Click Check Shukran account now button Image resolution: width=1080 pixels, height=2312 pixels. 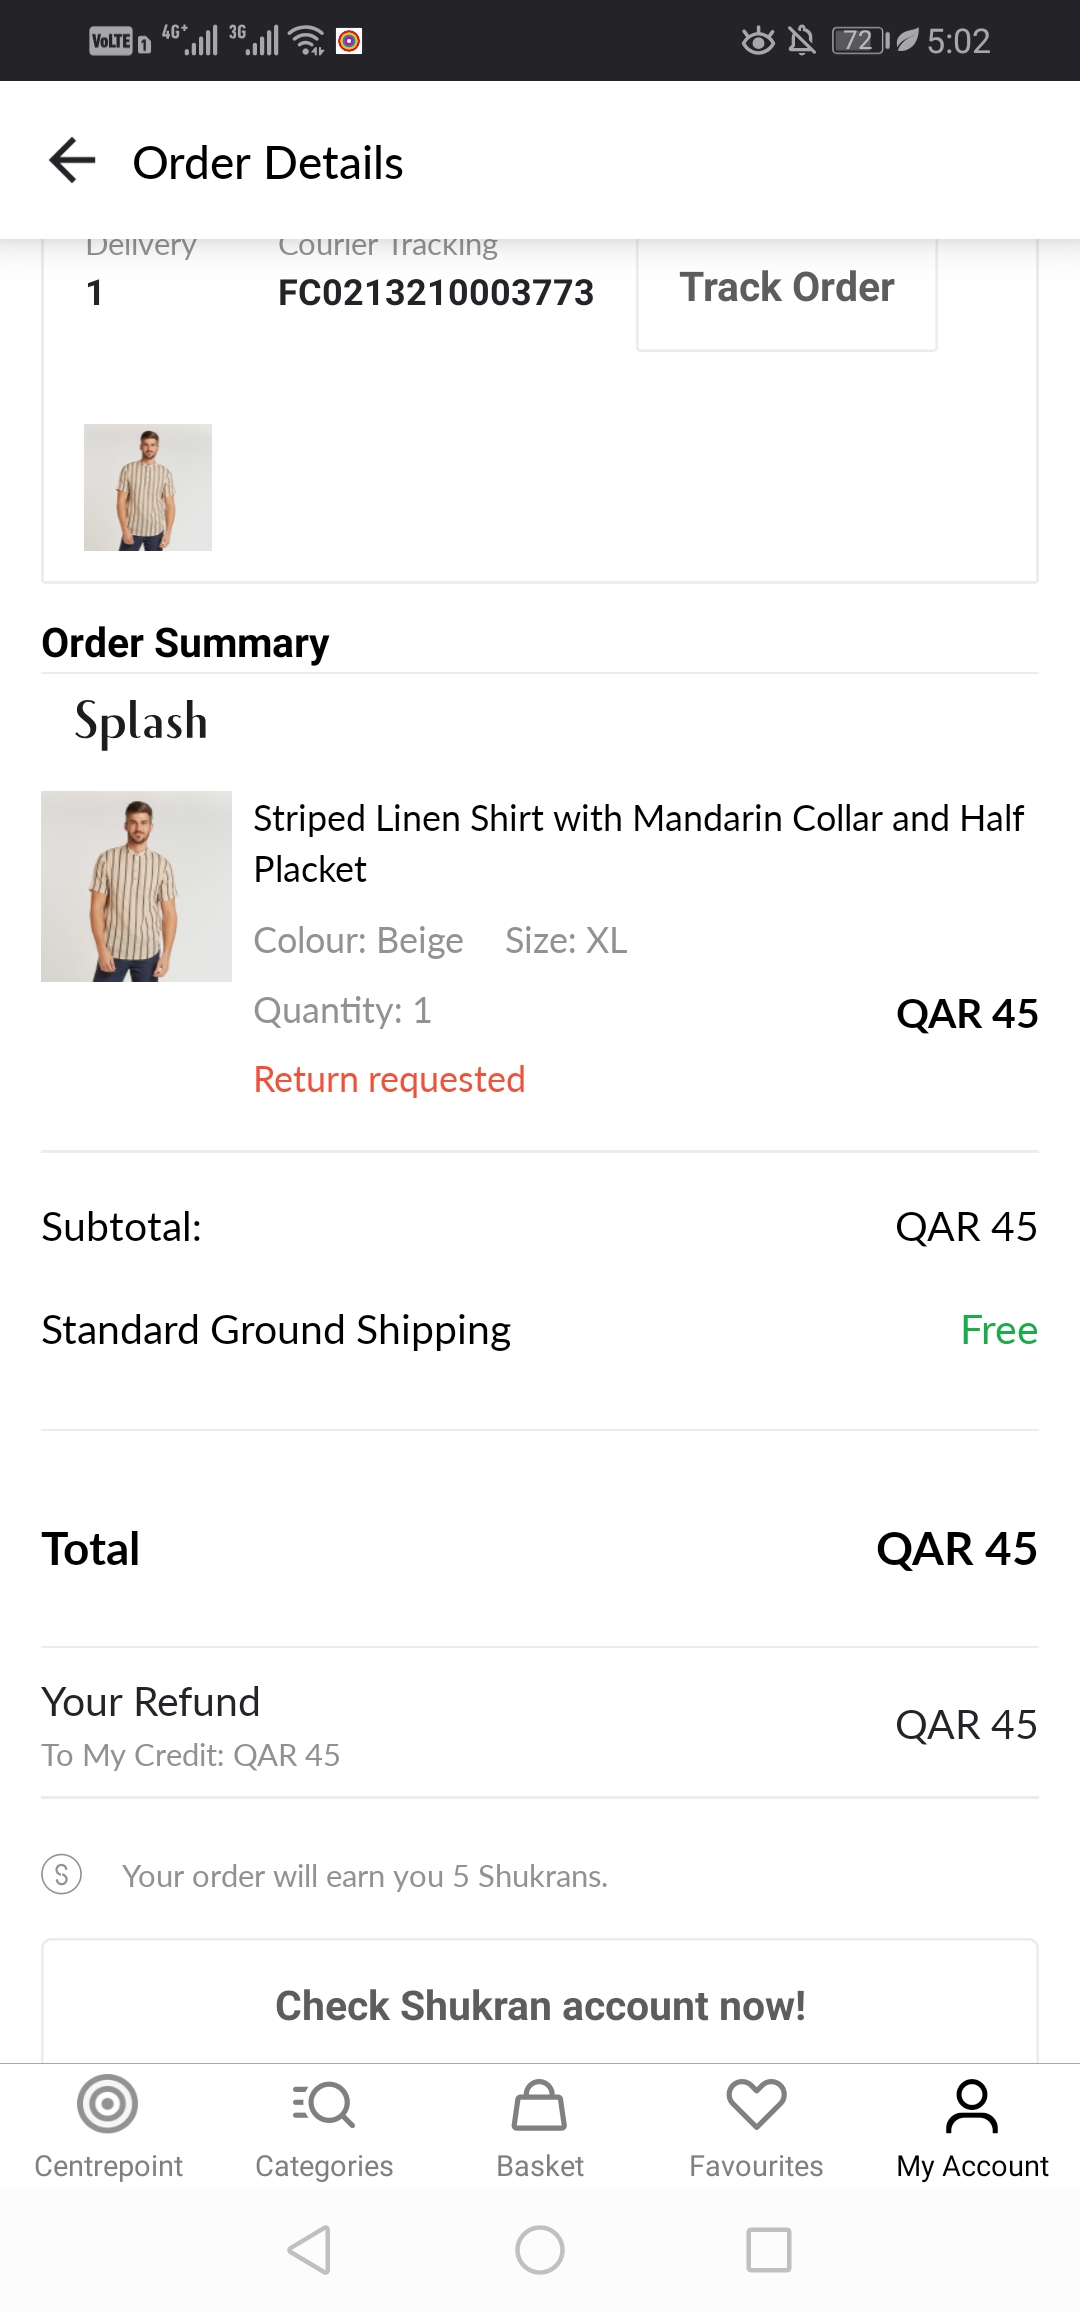(540, 2005)
